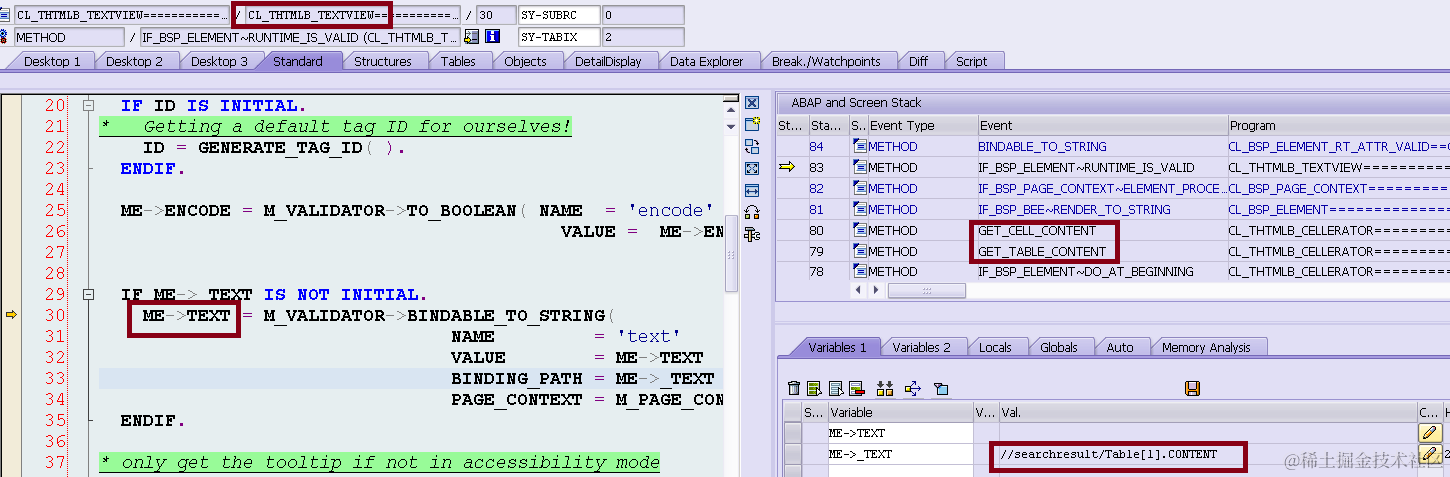Viewport: 1450px width, 477px height.
Task: Click the delete row icon with the red bar
Action: tap(858, 388)
